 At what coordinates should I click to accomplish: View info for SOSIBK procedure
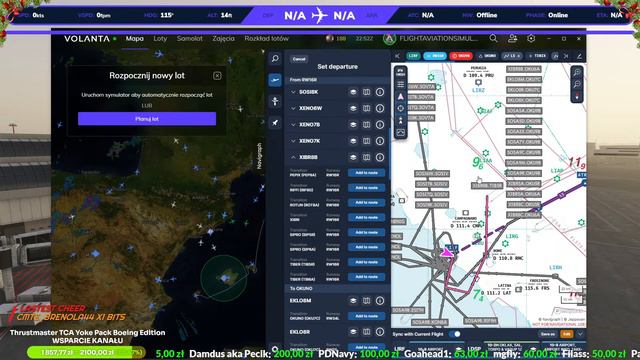coord(380,92)
